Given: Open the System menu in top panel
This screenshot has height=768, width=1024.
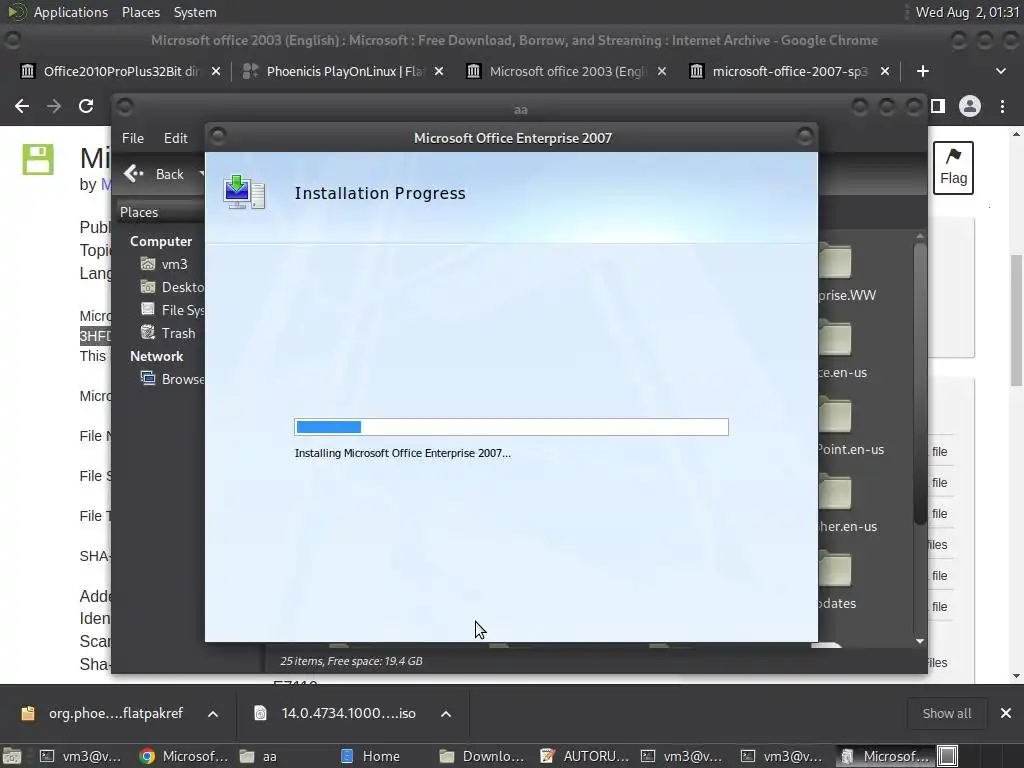Looking at the screenshot, I should tap(195, 12).
